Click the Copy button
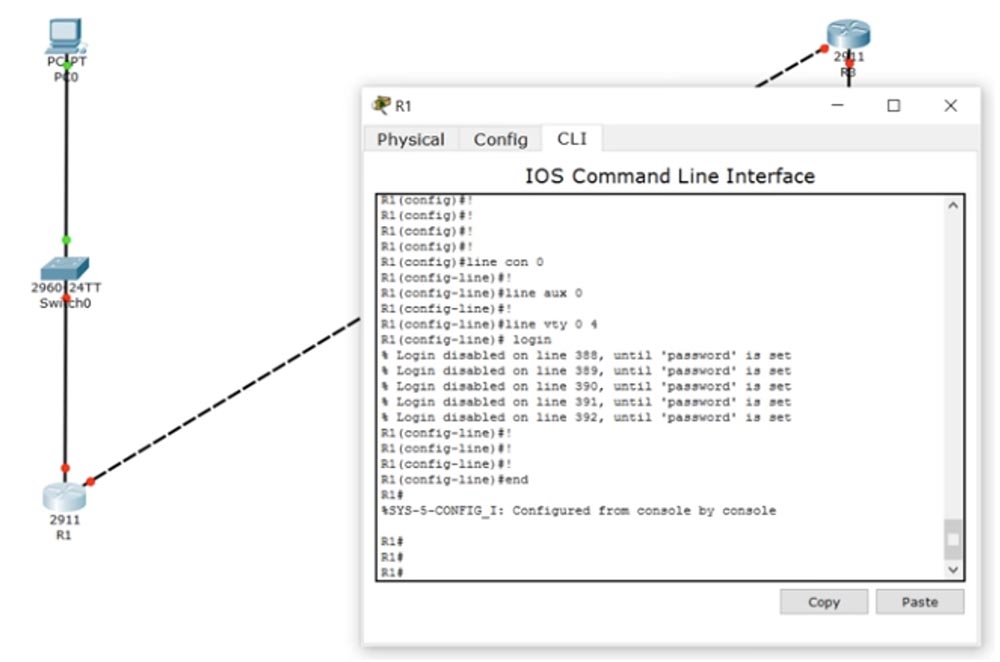This screenshot has height=662, width=1000. coord(823,602)
